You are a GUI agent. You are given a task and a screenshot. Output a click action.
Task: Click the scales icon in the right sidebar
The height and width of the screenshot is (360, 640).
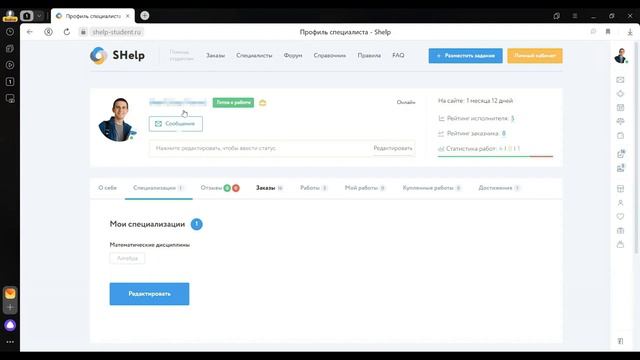pyautogui.click(x=620, y=121)
